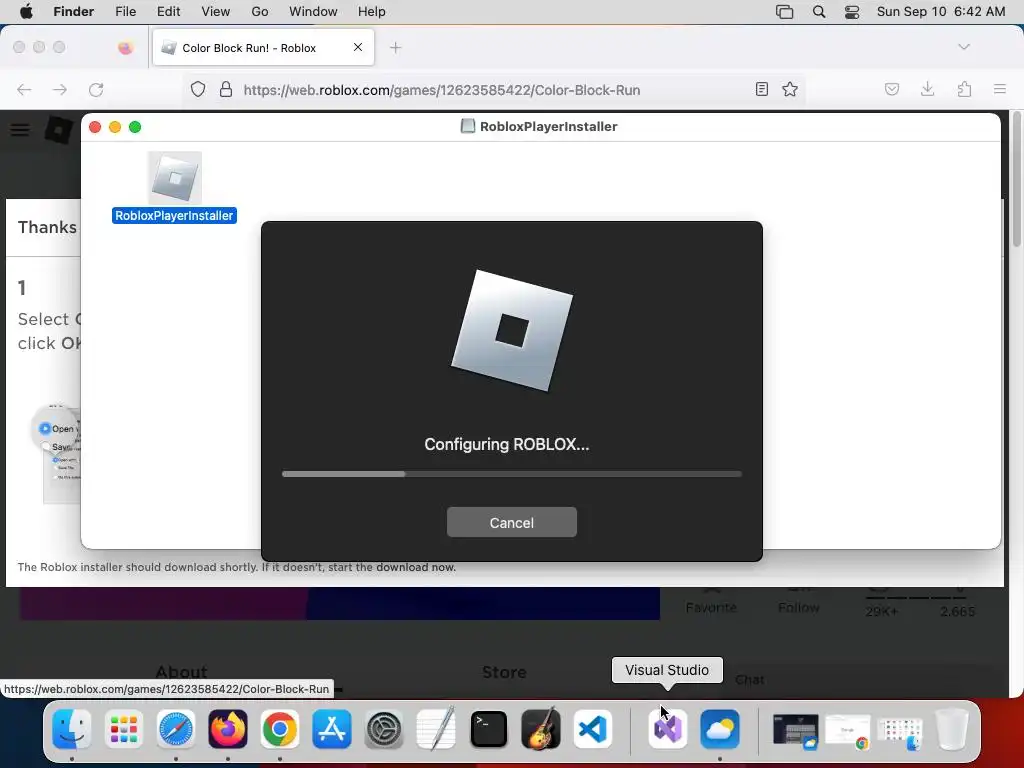Close the Color Block Run! tab
This screenshot has height=768, width=1024.
358,47
